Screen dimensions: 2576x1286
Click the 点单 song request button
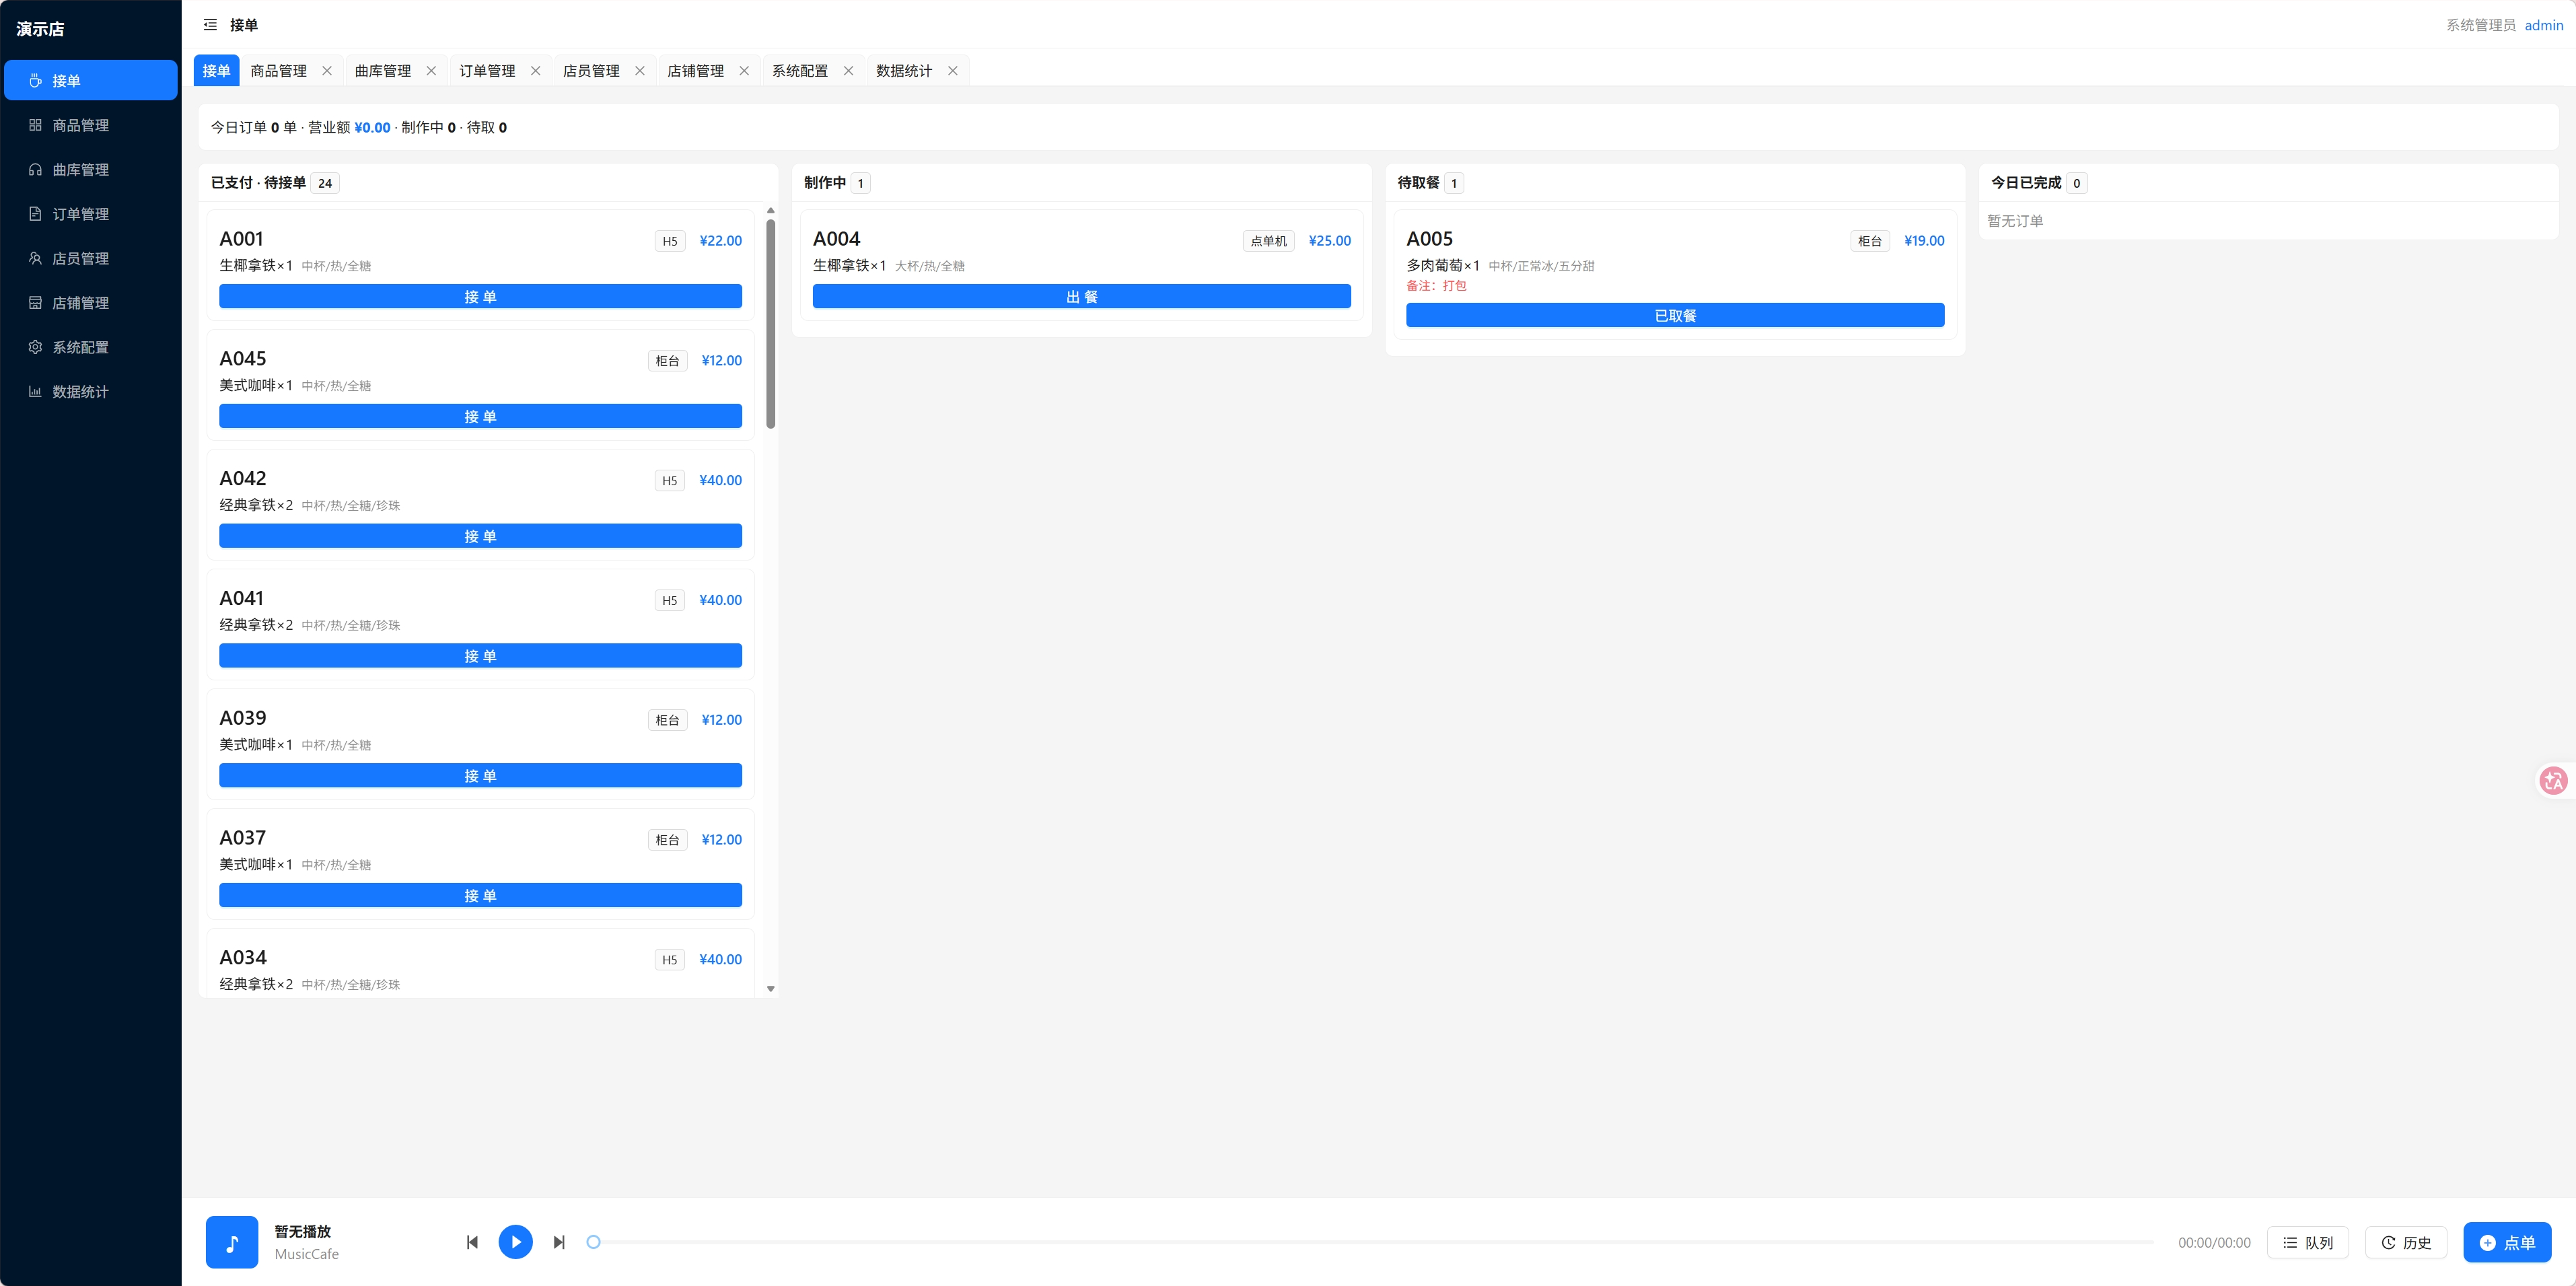click(x=2507, y=1242)
